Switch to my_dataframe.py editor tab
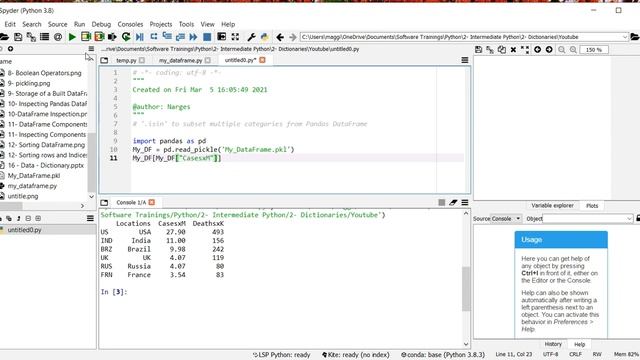 pos(180,60)
